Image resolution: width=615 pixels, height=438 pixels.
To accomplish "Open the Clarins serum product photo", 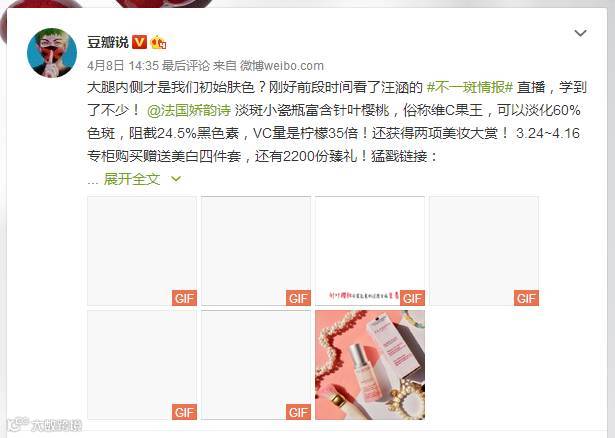I will click(x=370, y=365).
